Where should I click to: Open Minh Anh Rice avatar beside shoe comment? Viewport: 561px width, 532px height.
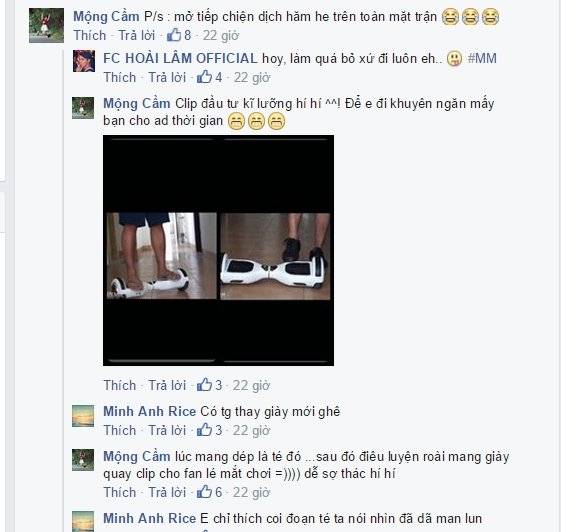[83, 416]
